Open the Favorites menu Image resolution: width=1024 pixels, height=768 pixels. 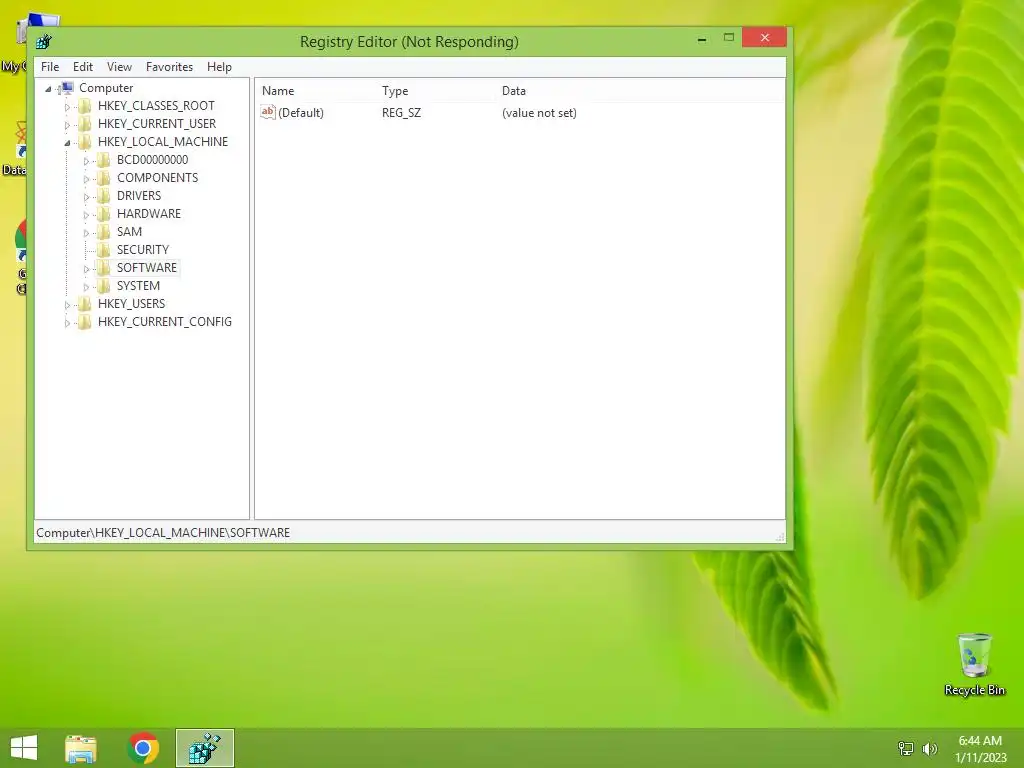pos(169,67)
